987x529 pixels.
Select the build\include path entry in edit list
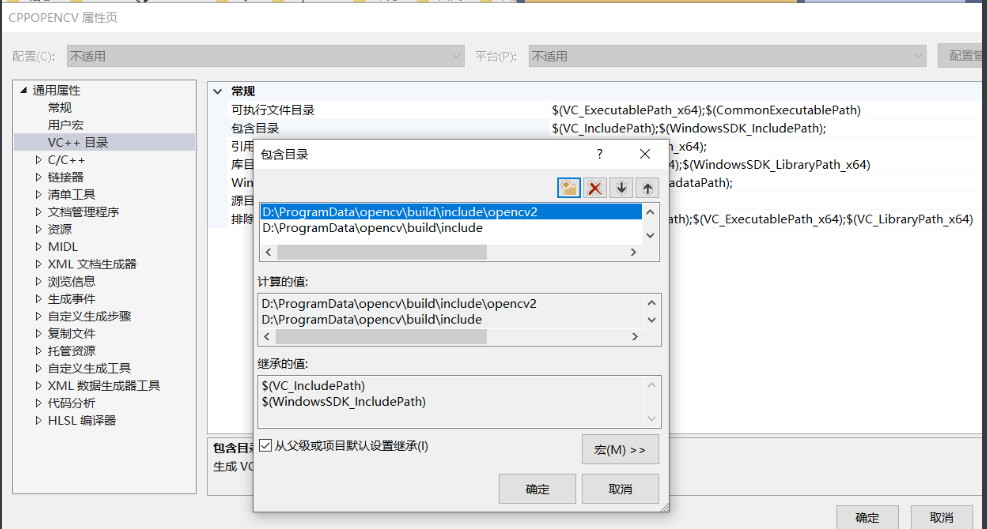point(451,228)
